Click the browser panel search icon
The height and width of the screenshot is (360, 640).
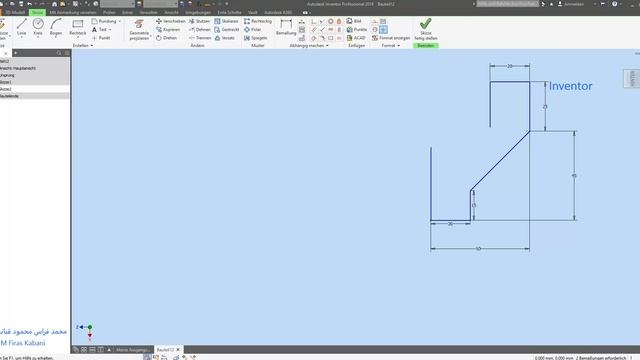(x=59, y=53)
